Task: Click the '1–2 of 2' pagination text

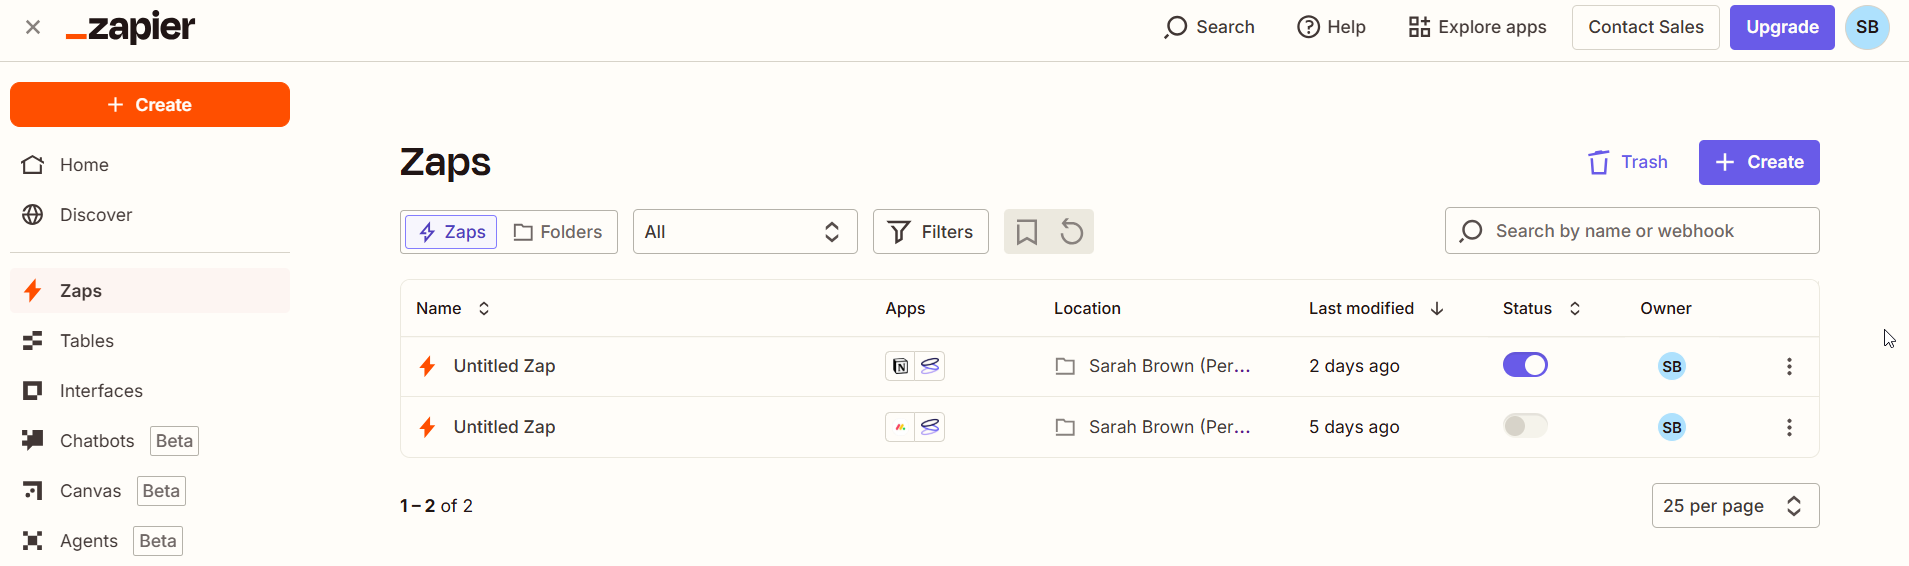Action: (x=436, y=506)
